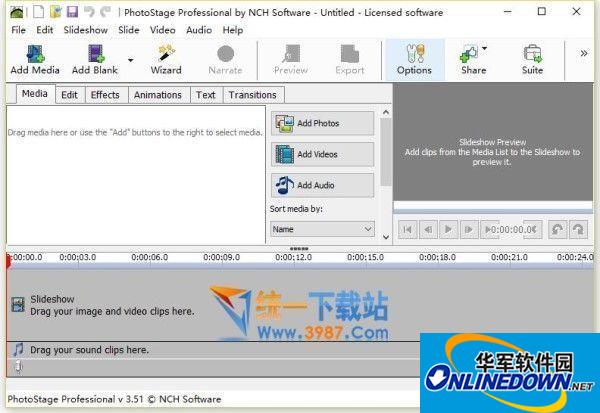
Task: Expand the Add Blank dropdown arrow
Action: (x=130, y=60)
